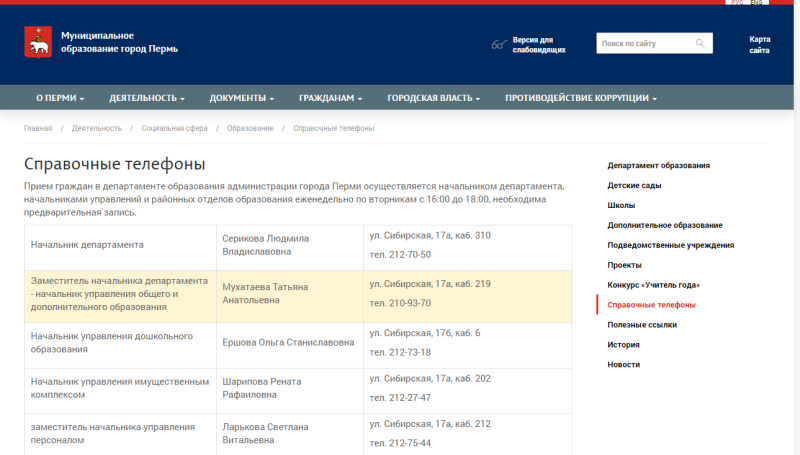This screenshot has height=455, width=800.
Task: Click the 'Справочные телефоны' page heading
Action: [115, 164]
